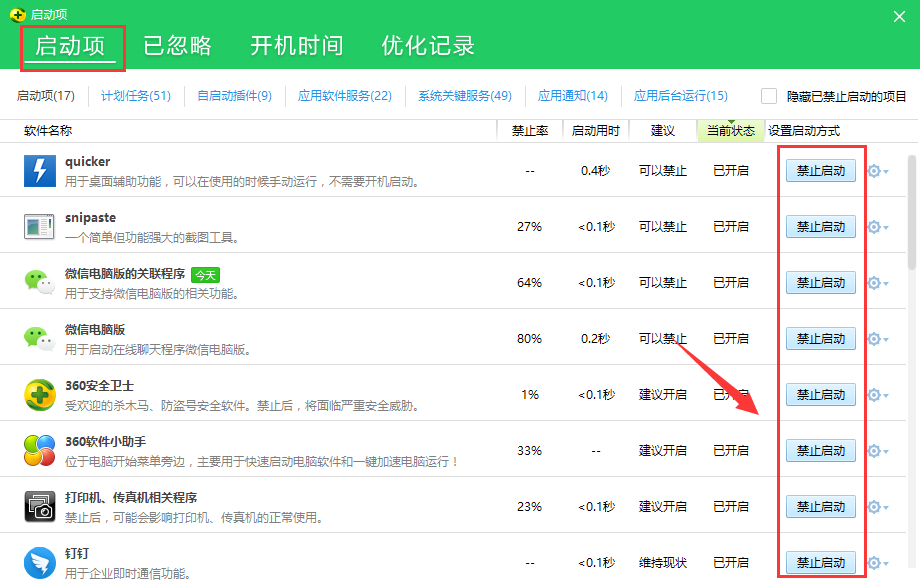Click 0.4秒 startup time for quicker
This screenshot has height=580, width=920.
[x=596, y=171]
